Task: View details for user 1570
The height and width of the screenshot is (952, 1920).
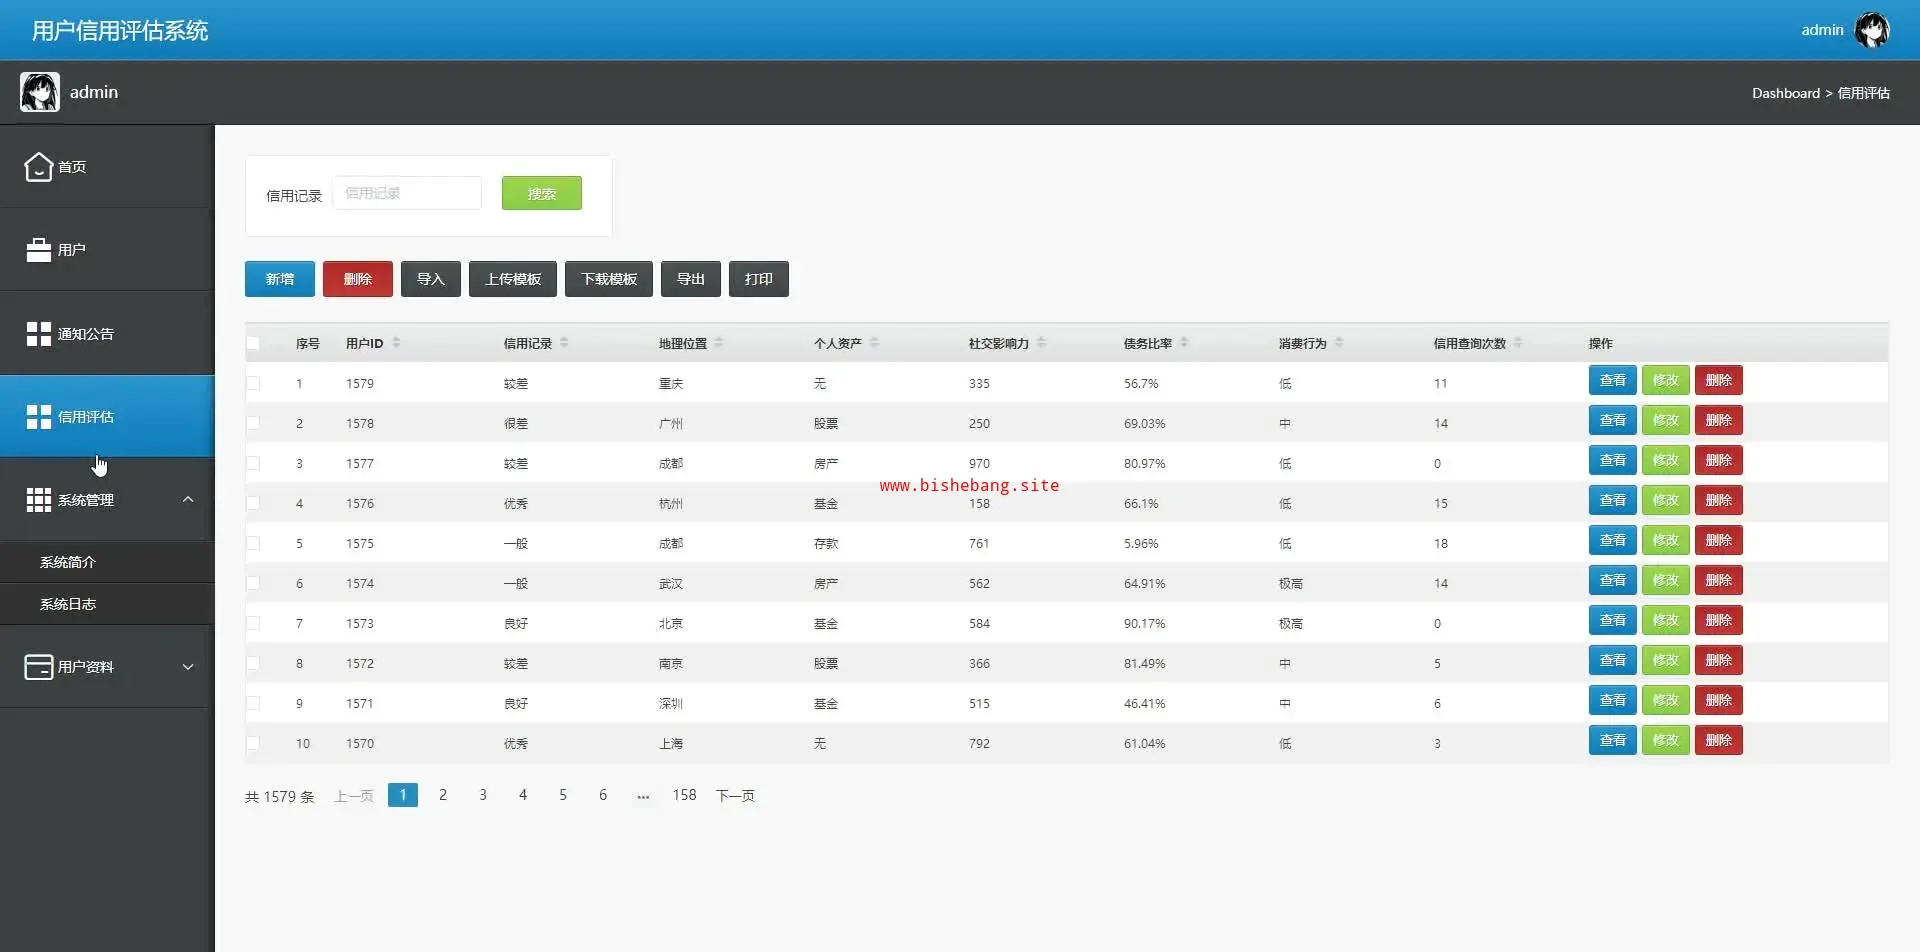Action: point(1613,740)
